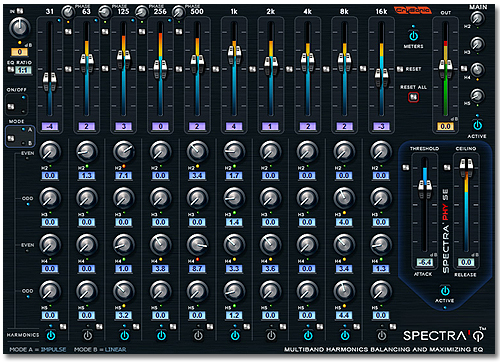Adjust the 31 Hz band fader handle
The width and height of the screenshot is (500, 363).
pyautogui.click(x=50, y=82)
